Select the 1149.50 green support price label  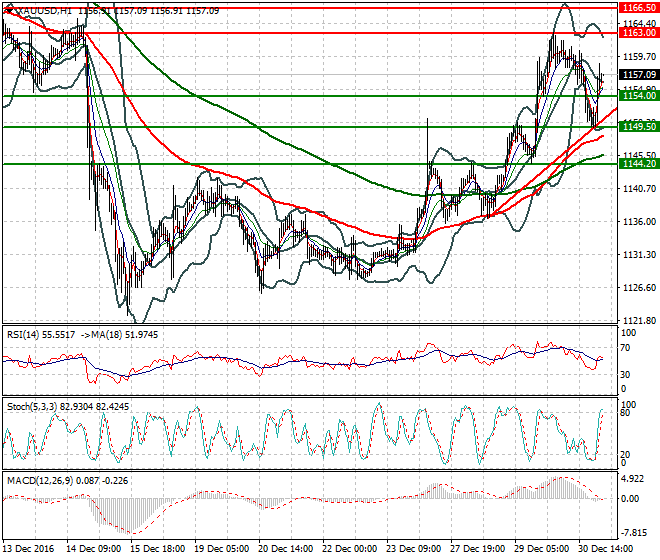tap(639, 127)
